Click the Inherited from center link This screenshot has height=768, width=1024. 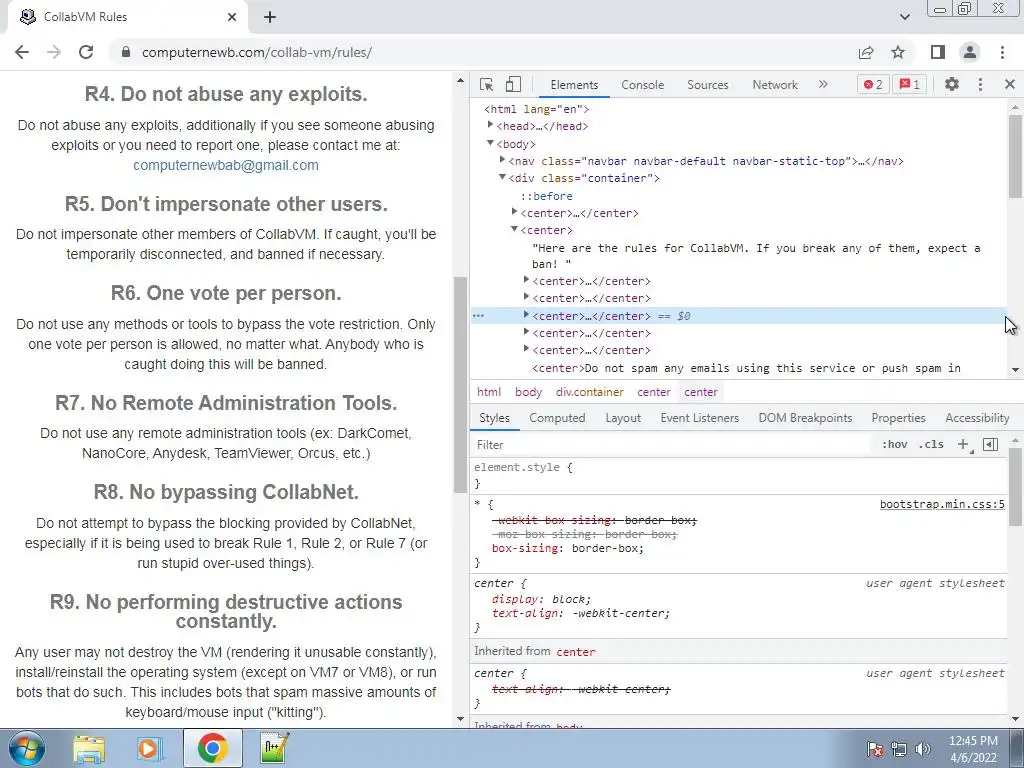[575, 652]
